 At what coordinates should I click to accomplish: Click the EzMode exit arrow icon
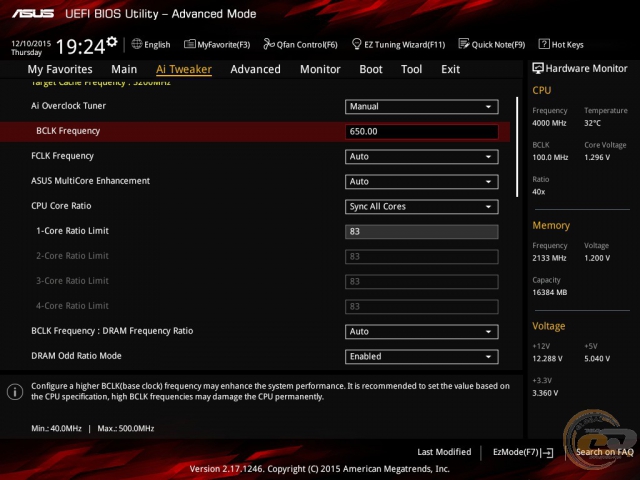click(x=548, y=453)
